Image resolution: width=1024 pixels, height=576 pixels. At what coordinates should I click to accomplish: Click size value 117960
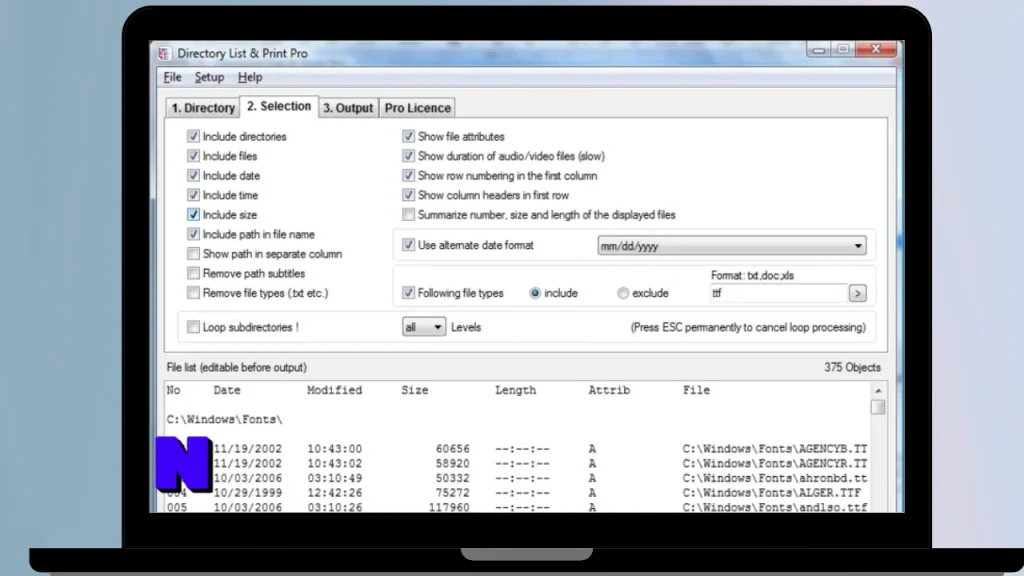pyautogui.click(x=449, y=507)
